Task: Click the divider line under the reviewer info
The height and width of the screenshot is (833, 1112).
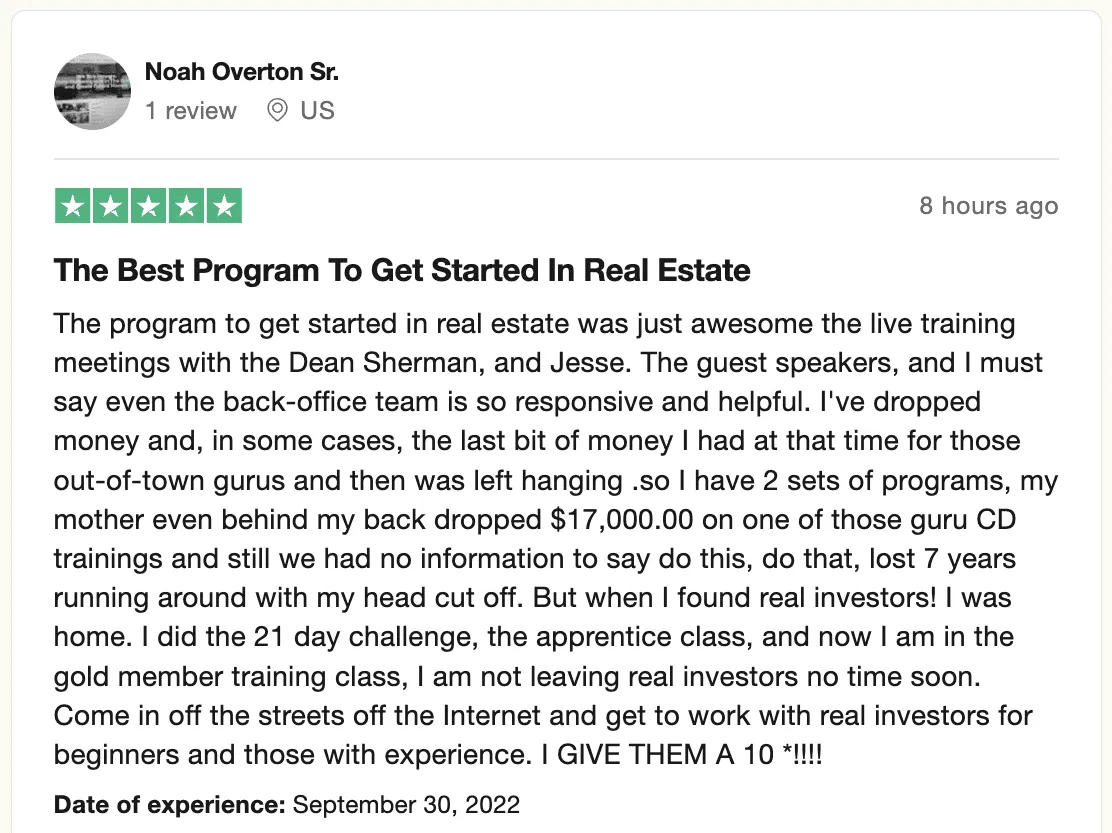Action: [556, 159]
